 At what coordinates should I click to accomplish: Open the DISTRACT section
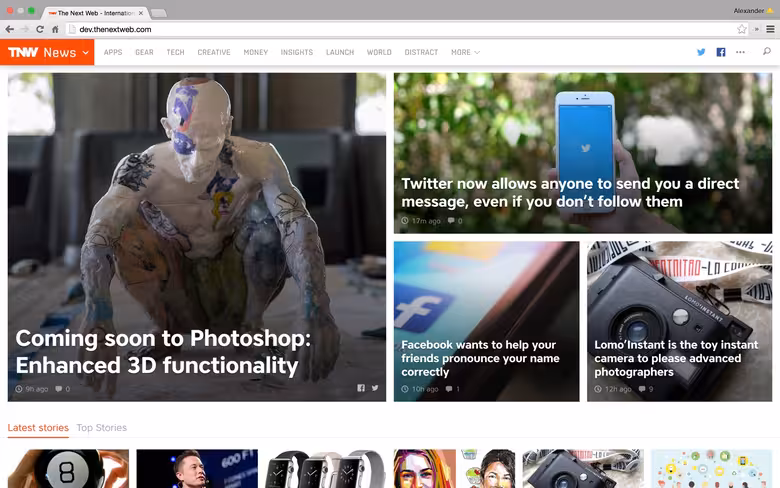click(421, 52)
